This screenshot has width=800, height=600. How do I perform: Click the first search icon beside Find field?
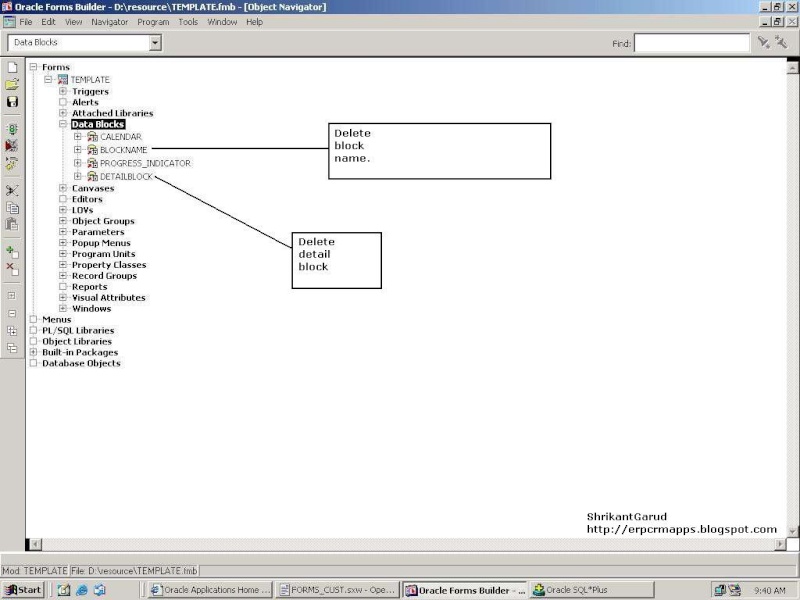pos(764,42)
